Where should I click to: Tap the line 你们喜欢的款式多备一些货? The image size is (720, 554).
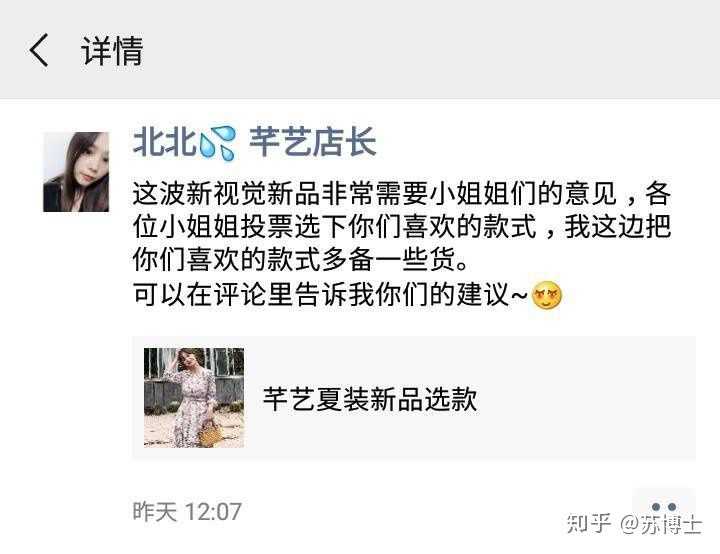[x=301, y=259]
